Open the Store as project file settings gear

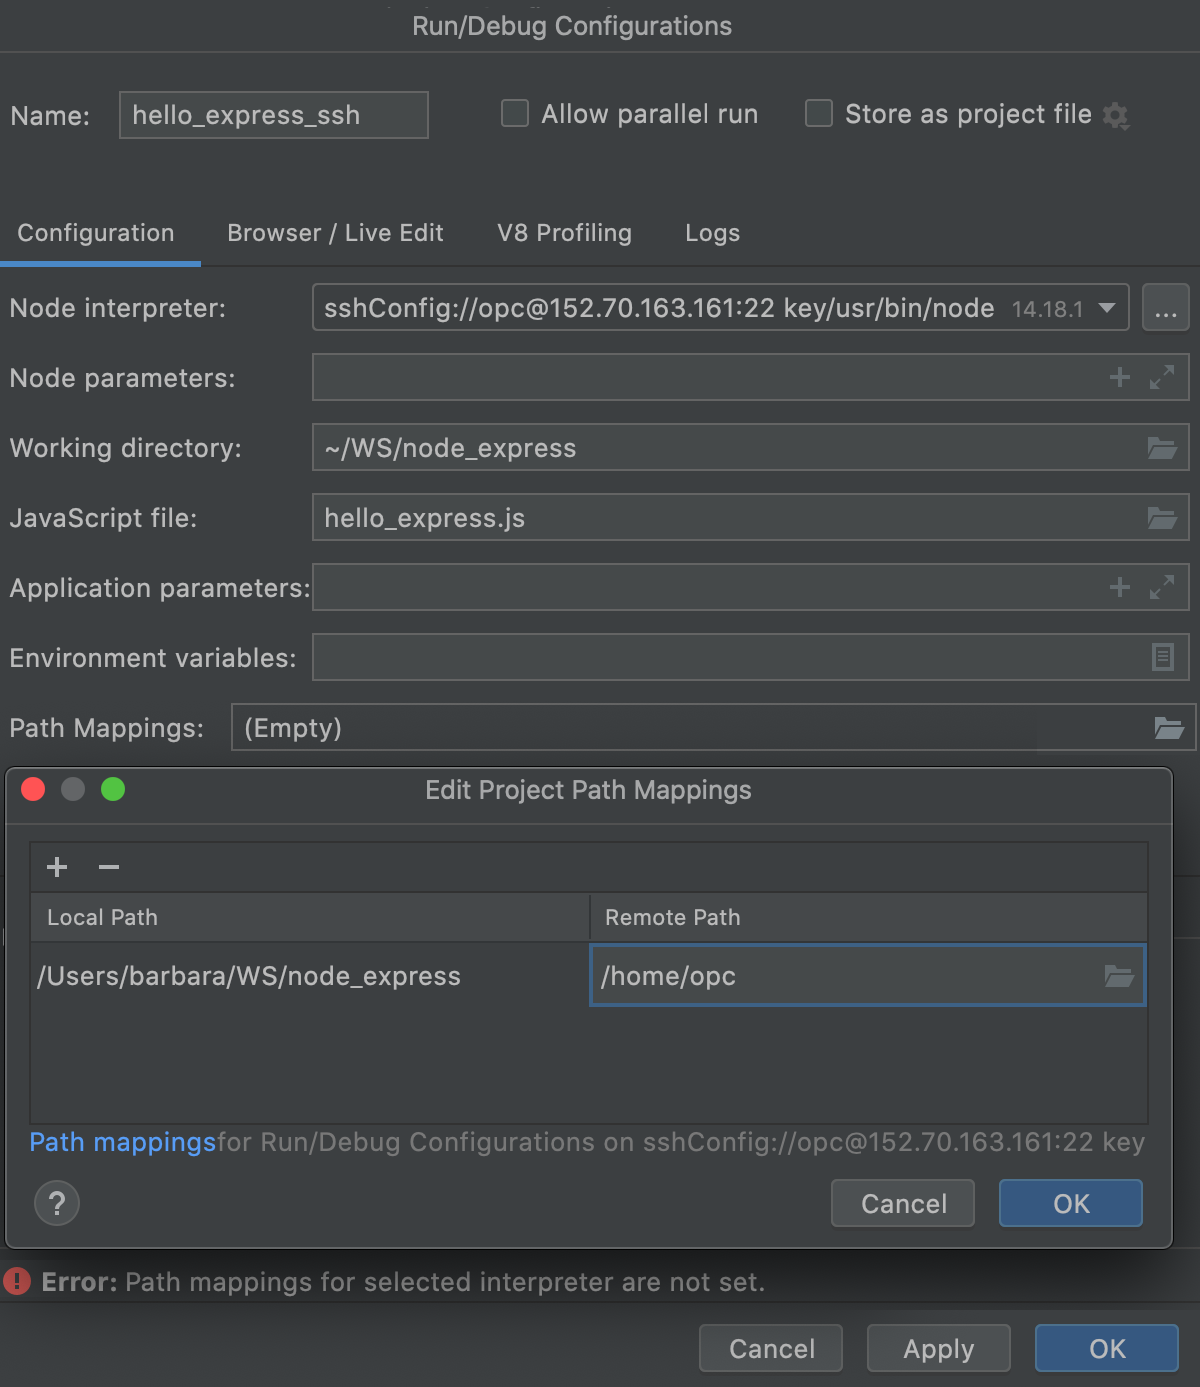[x=1117, y=114]
